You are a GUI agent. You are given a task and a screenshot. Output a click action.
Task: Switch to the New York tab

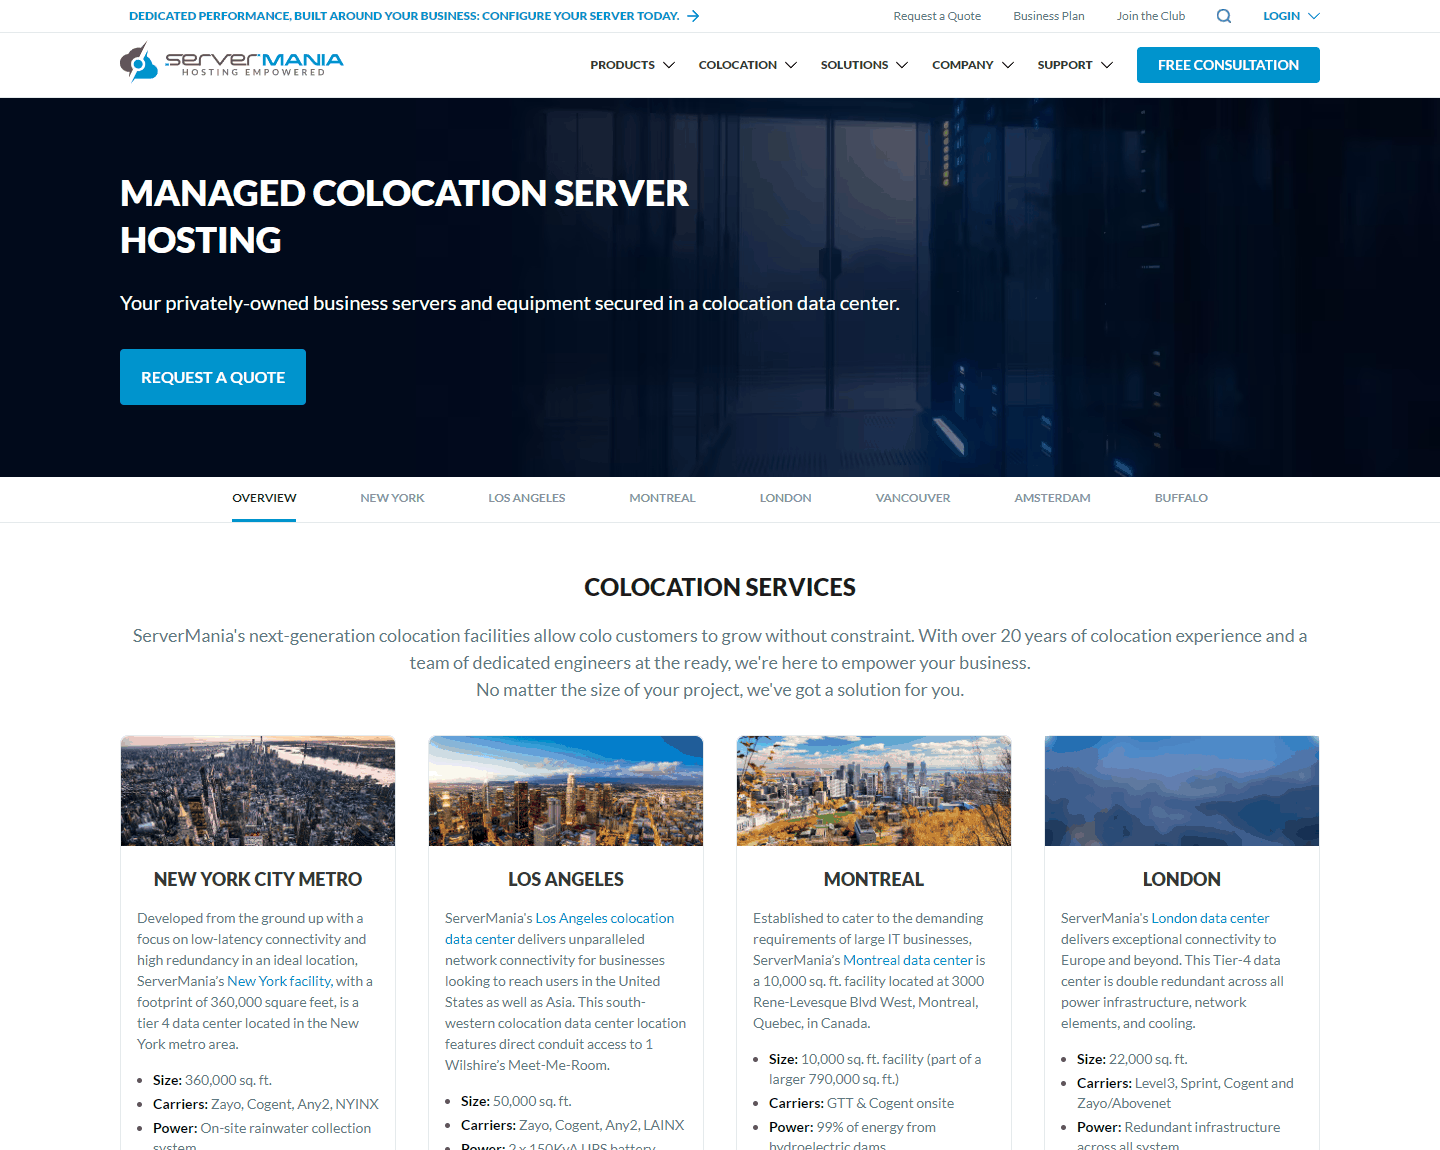point(392,498)
